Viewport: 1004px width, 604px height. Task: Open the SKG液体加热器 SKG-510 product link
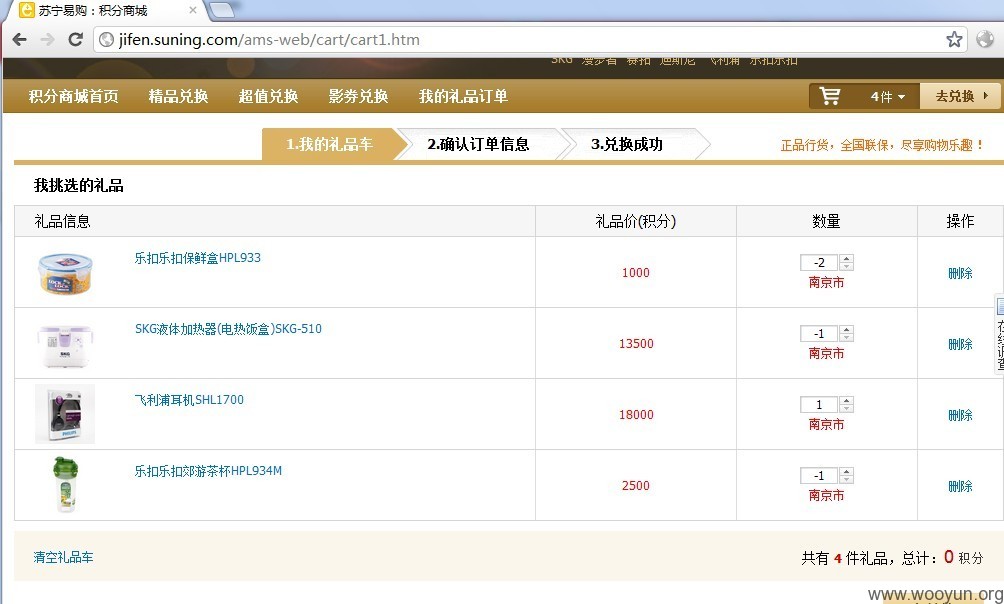[x=228, y=329]
